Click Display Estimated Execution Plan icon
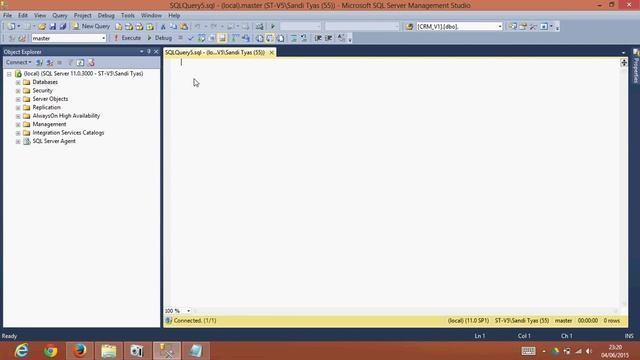 point(201,38)
